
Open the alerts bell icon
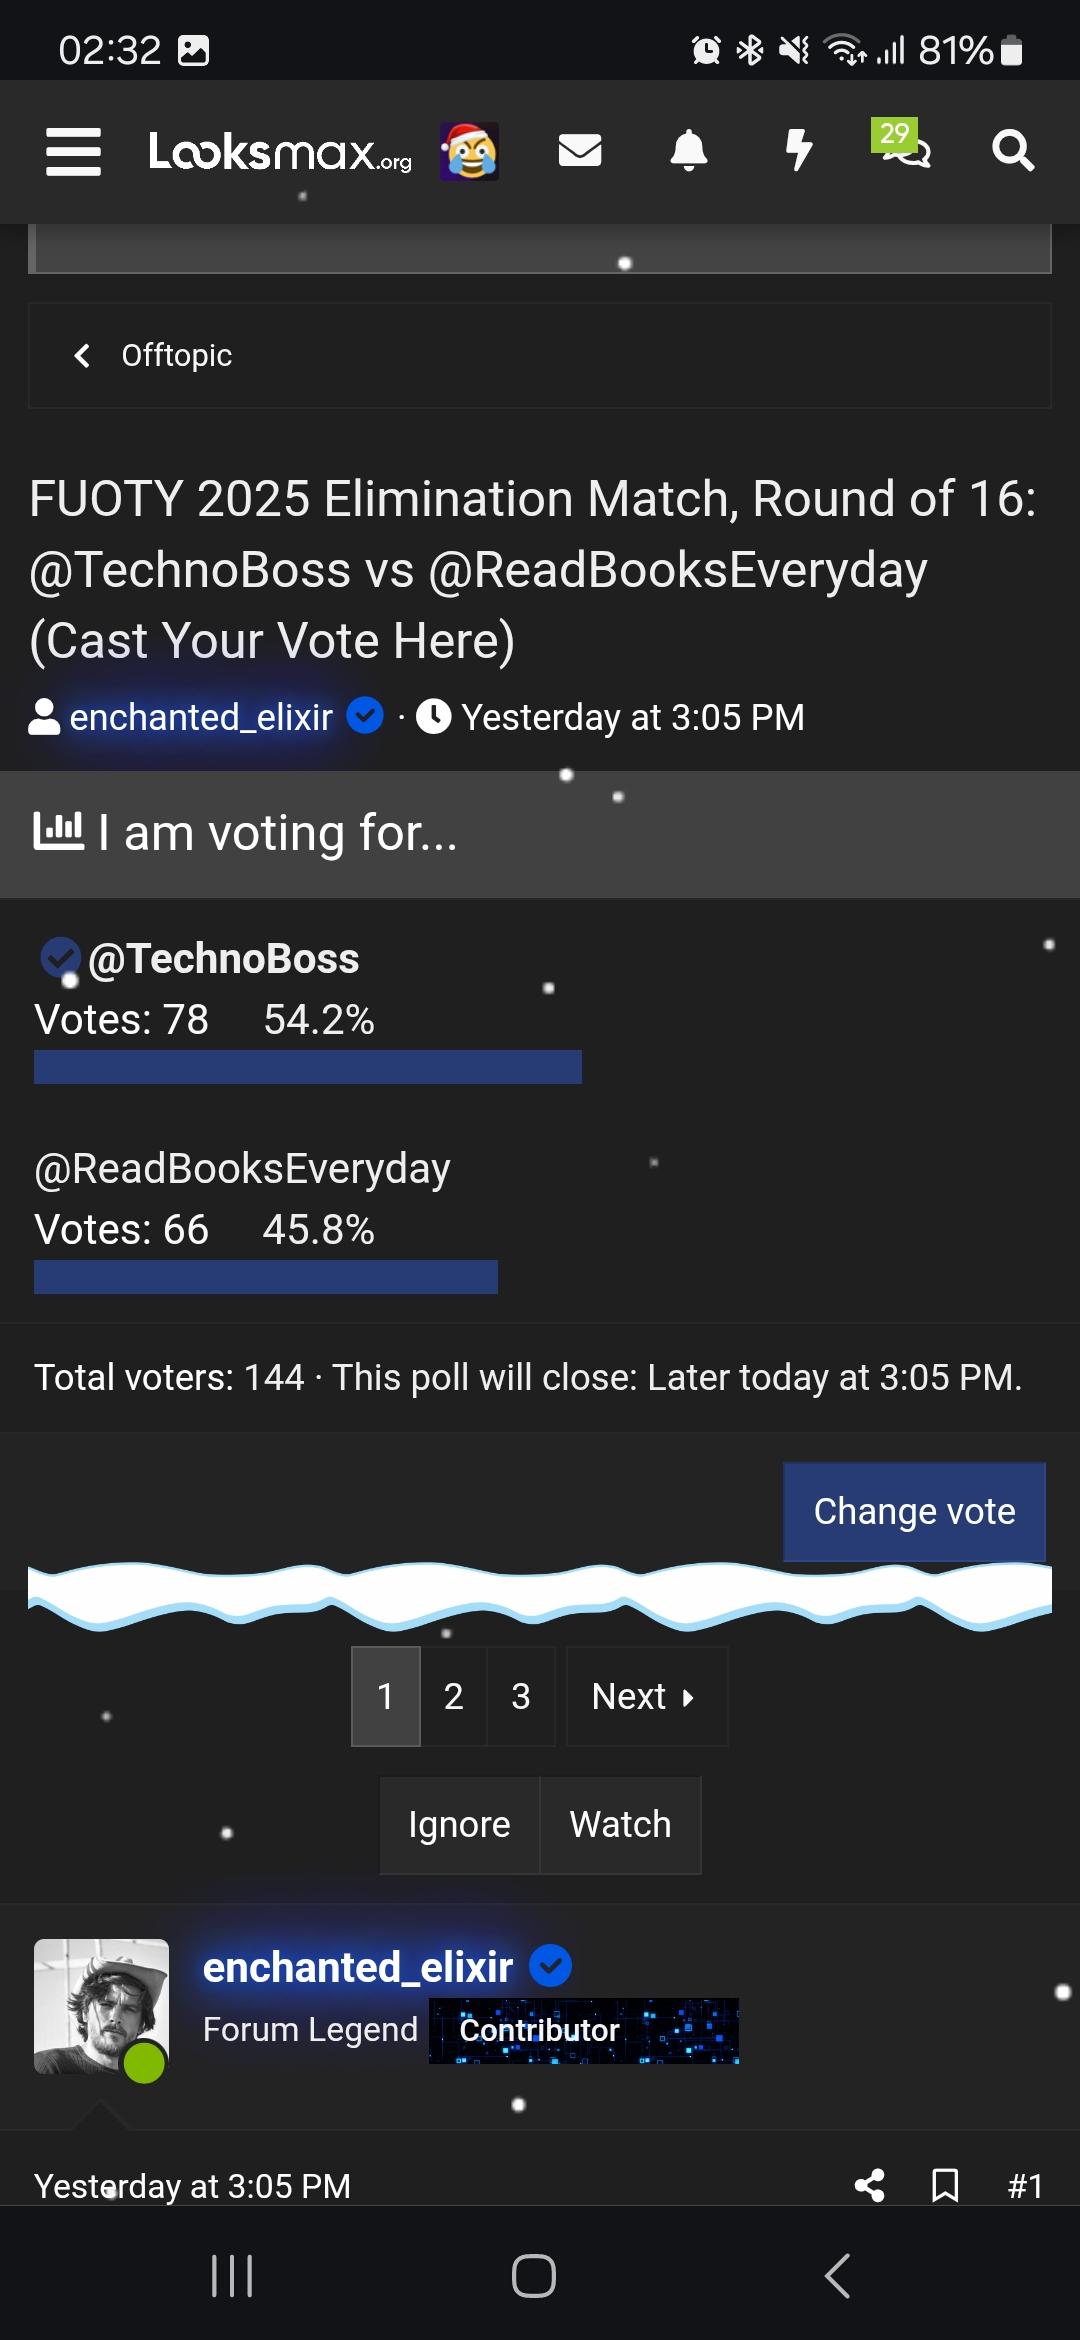coord(690,152)
